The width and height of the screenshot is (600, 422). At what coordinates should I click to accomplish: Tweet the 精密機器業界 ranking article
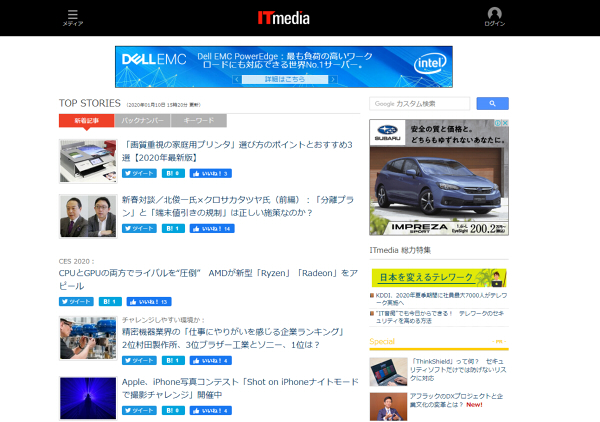139,360
